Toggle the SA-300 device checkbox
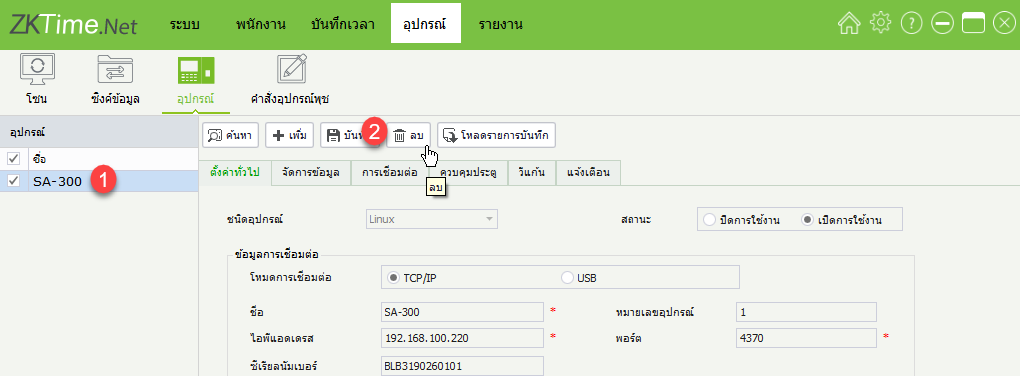 click(x=13, y=181)
